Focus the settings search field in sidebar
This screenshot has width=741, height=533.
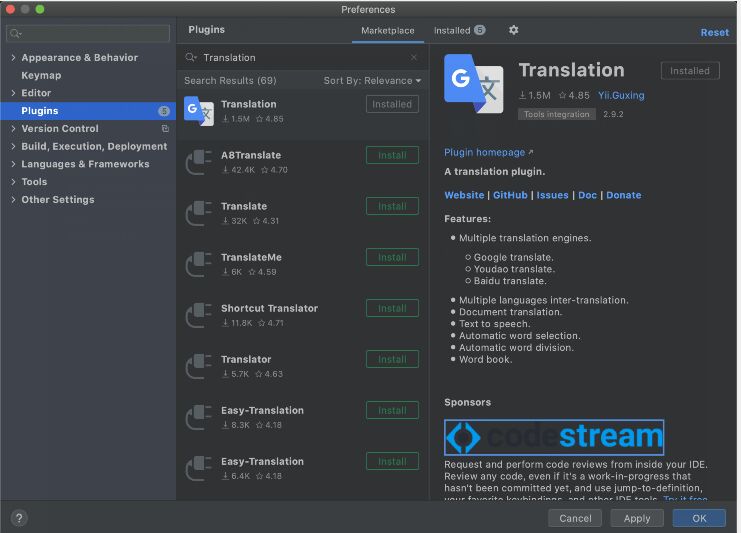coord(88,33)
